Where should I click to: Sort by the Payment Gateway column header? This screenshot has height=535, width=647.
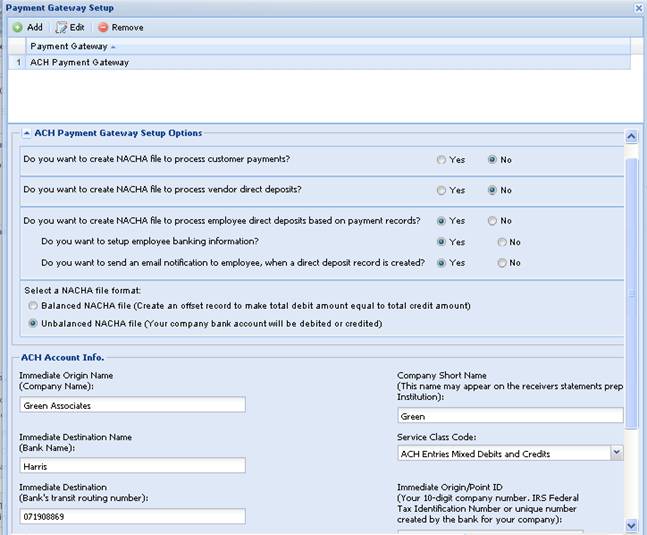(x=72, y=46)
